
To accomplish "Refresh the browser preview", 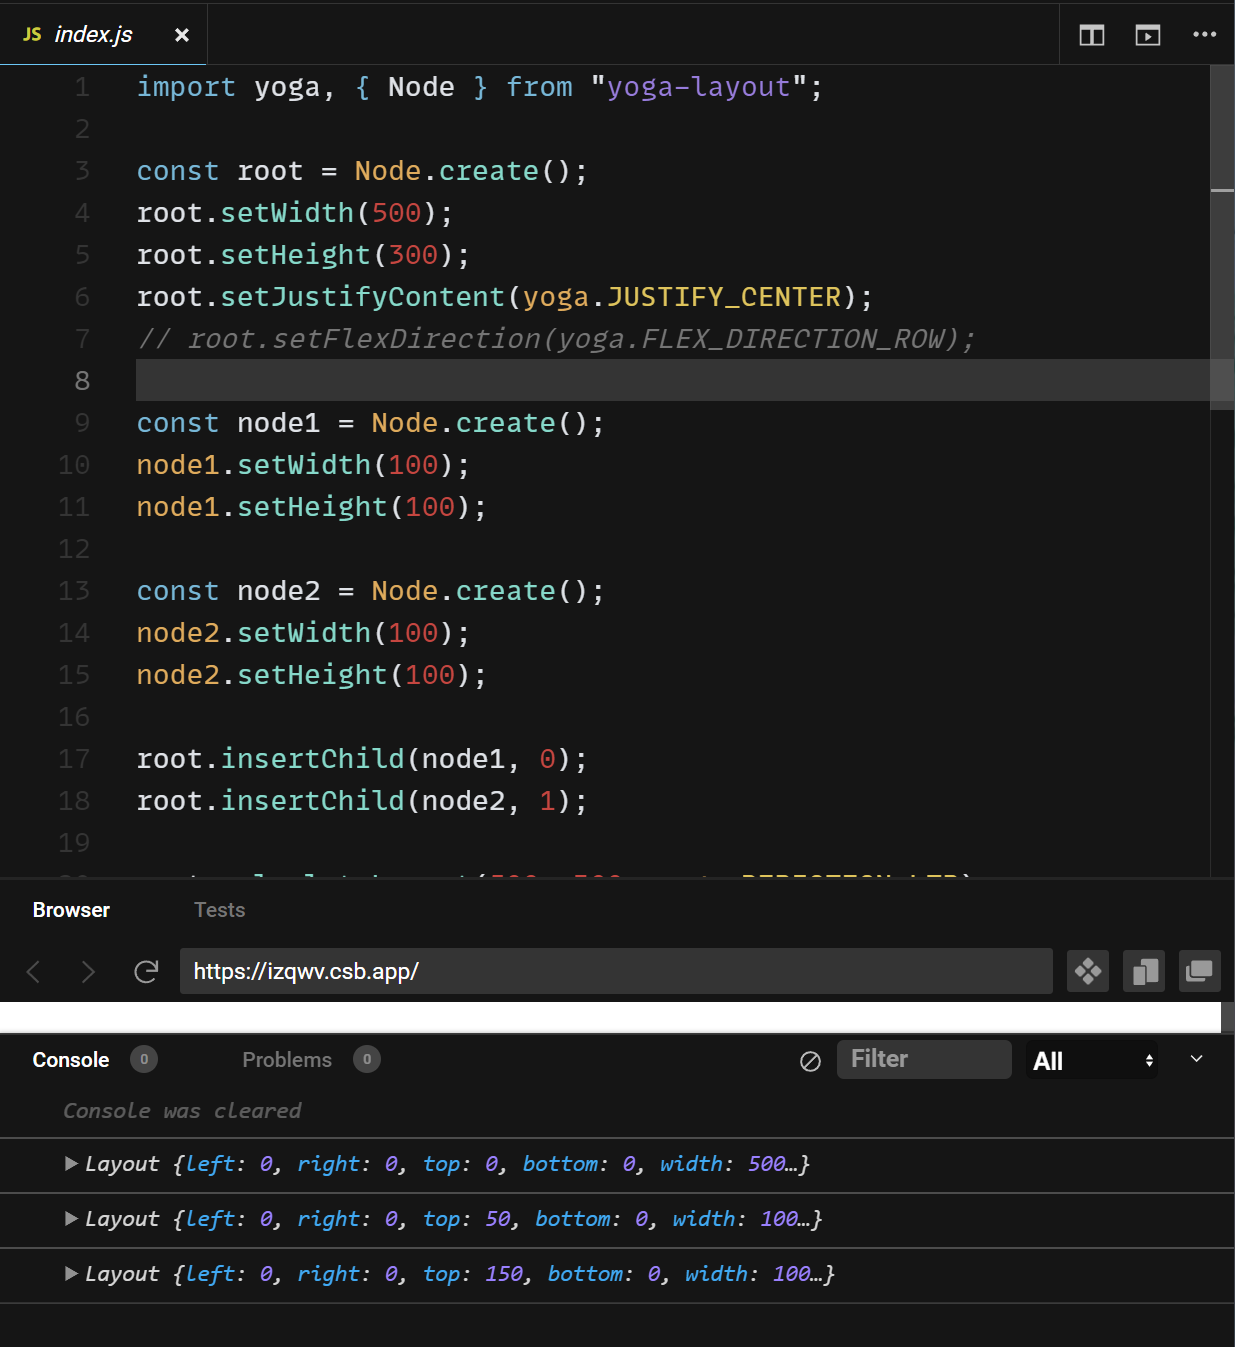I will pos(146,971).
